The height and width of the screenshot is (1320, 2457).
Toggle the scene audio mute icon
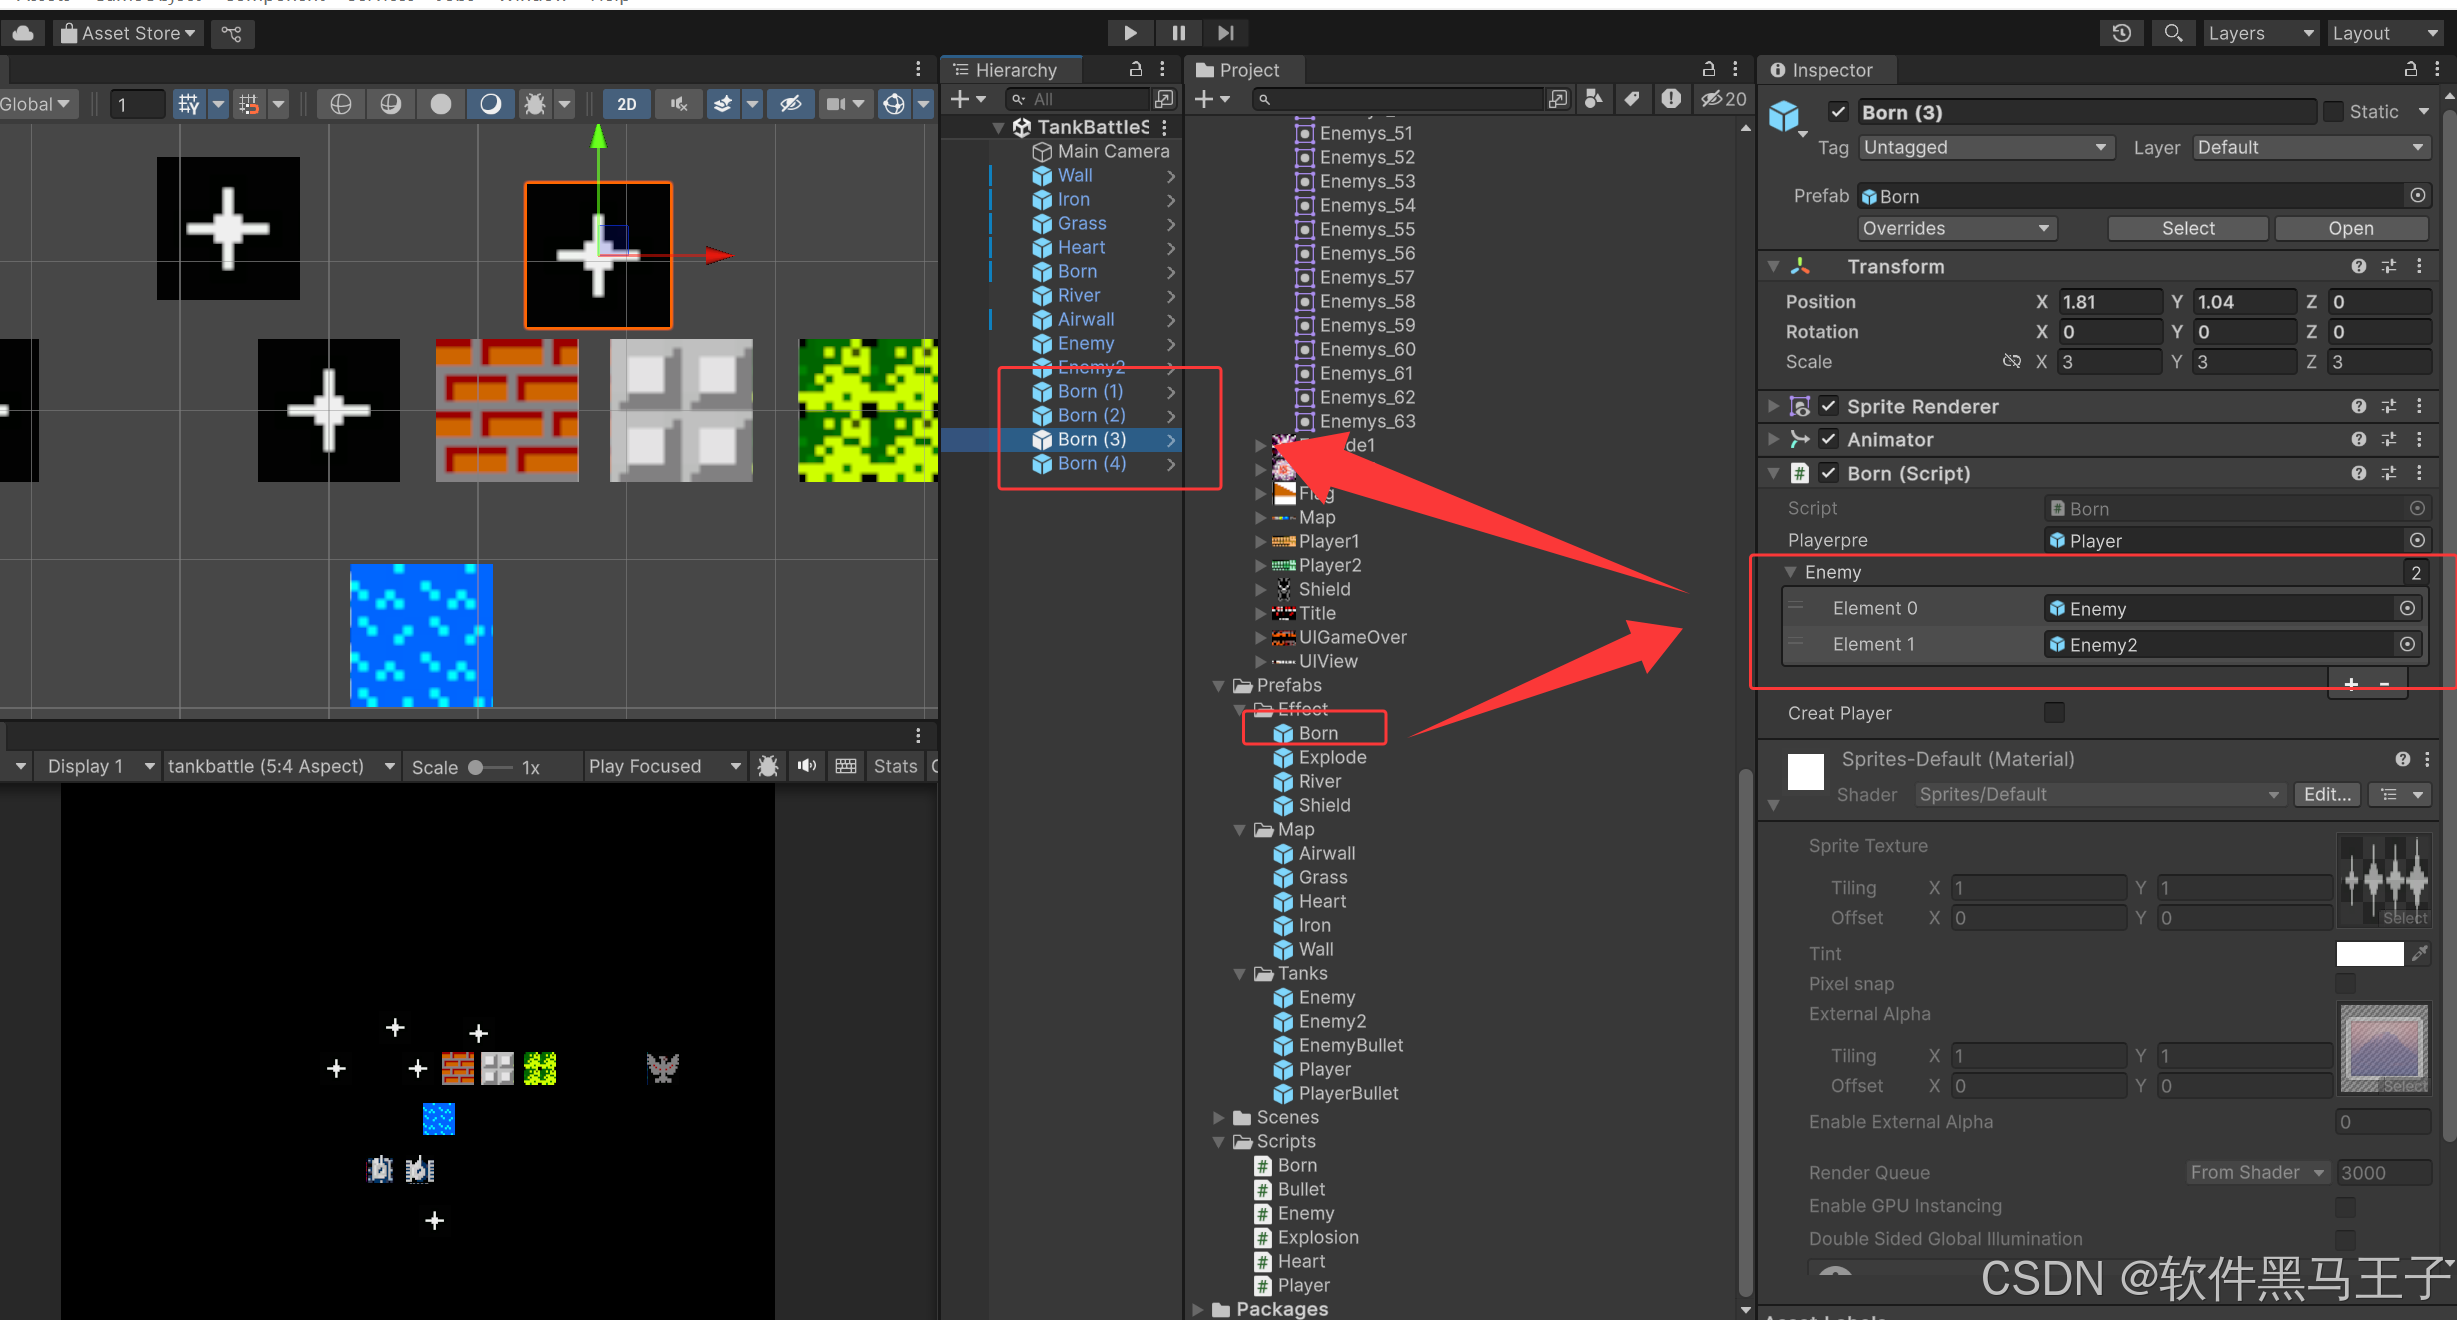point(679,104)
